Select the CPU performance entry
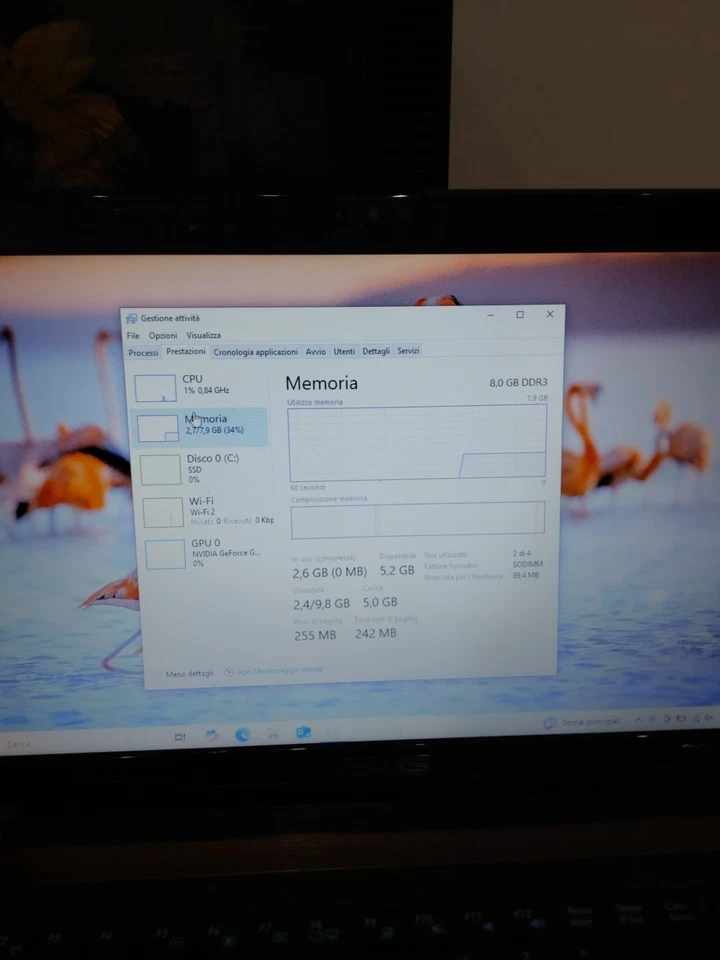720x960 pixels. click(x=200, y=388)
